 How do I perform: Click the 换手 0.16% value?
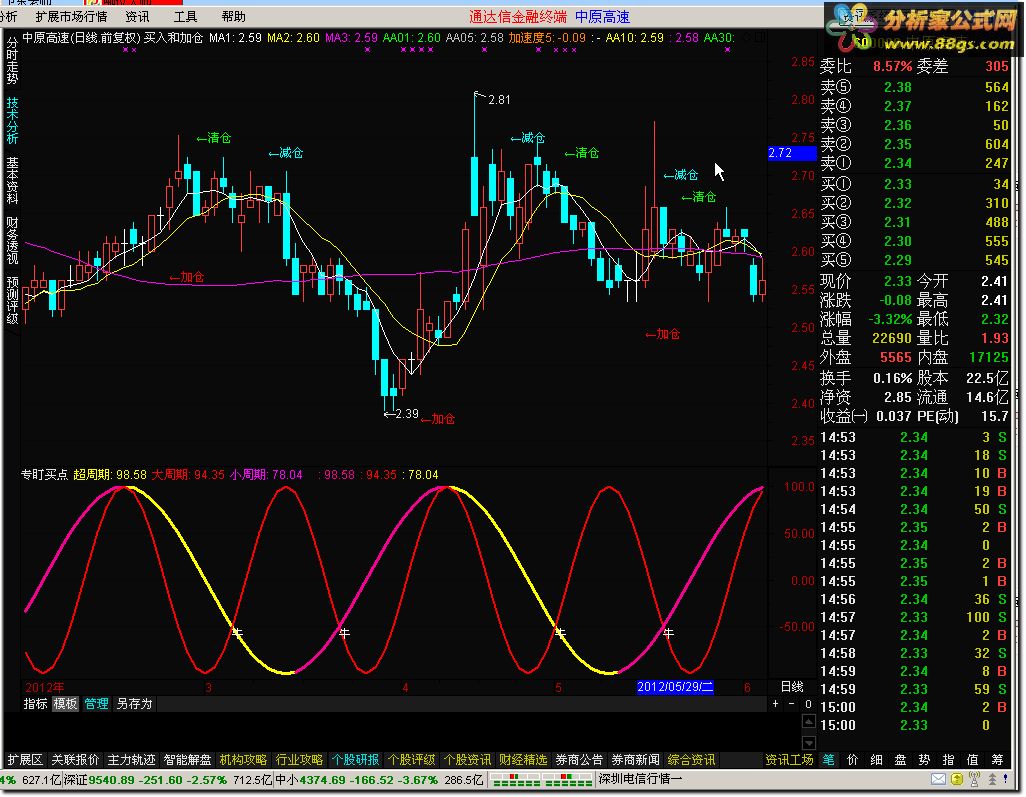(893, 379)
